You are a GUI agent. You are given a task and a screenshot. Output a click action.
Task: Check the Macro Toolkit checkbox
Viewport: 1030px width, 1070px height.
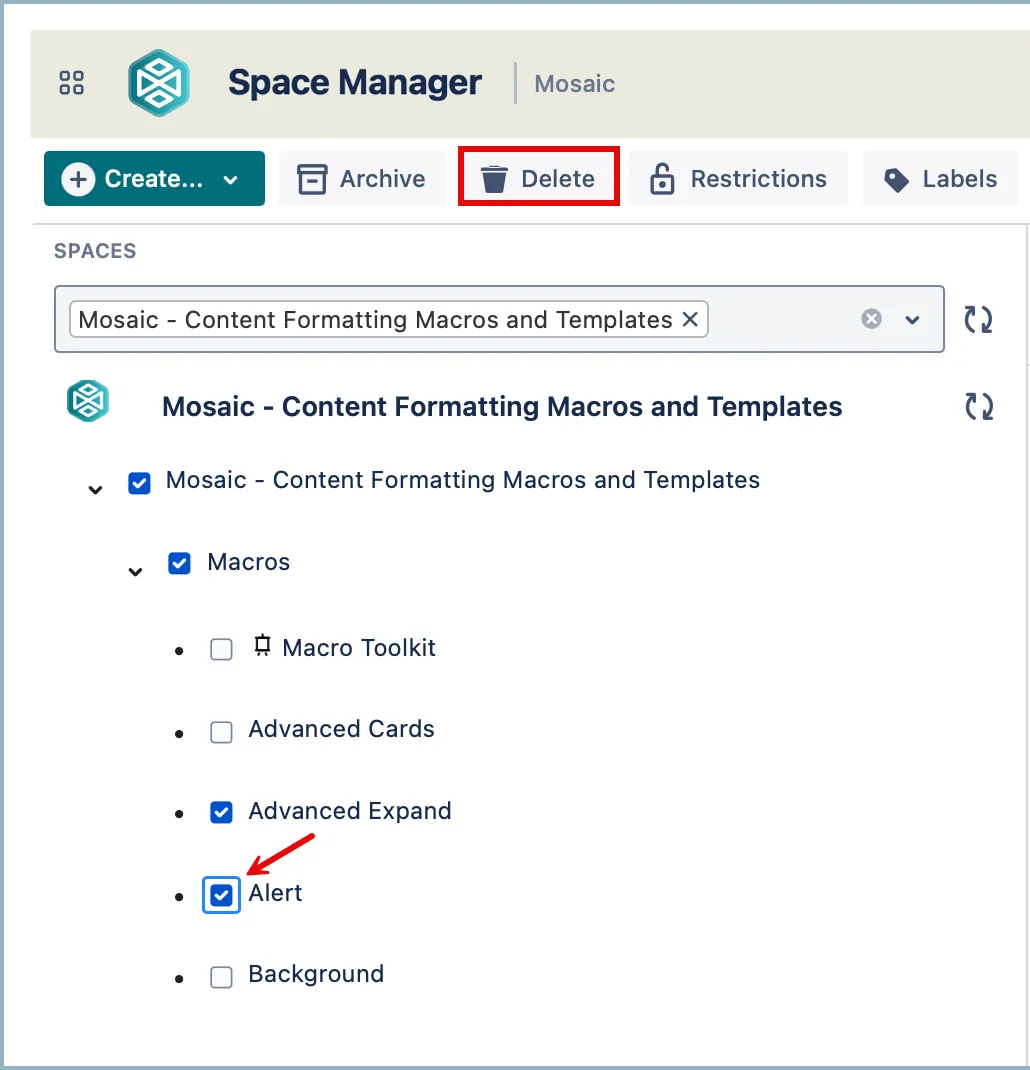coord(221,649)
